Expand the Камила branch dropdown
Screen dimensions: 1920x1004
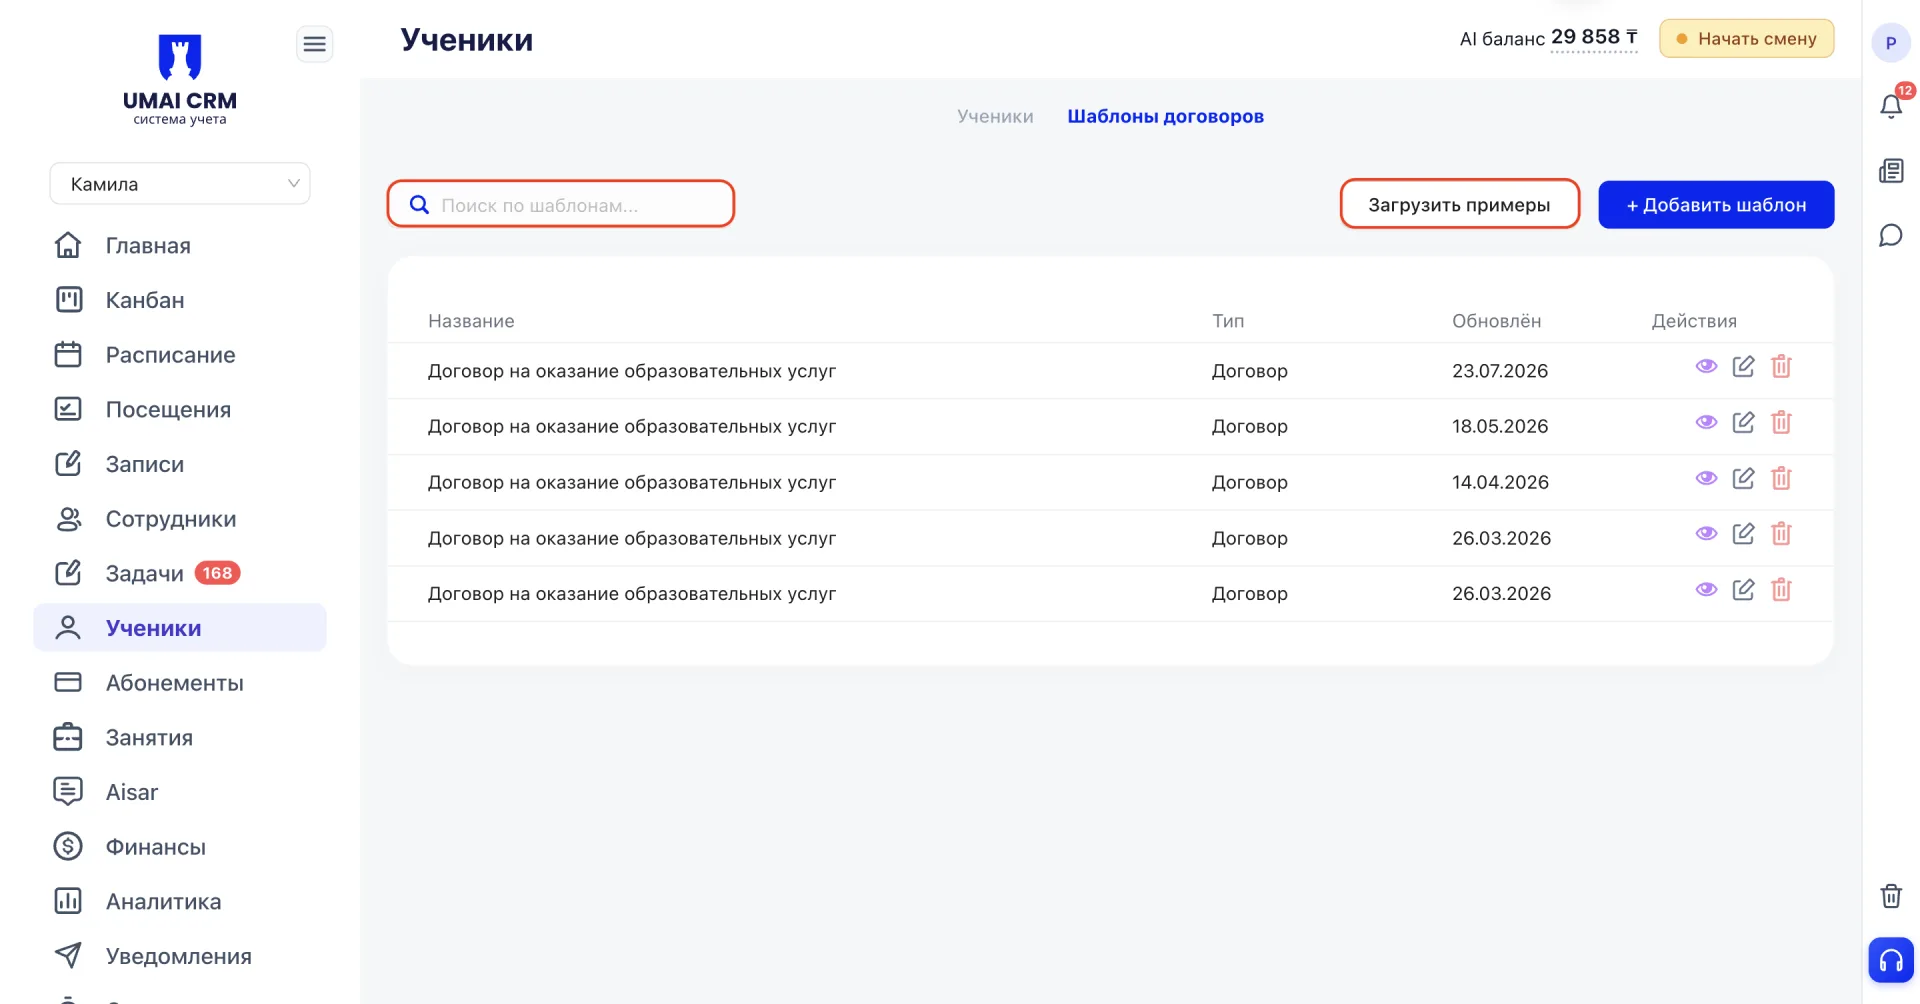click(180, 184)
